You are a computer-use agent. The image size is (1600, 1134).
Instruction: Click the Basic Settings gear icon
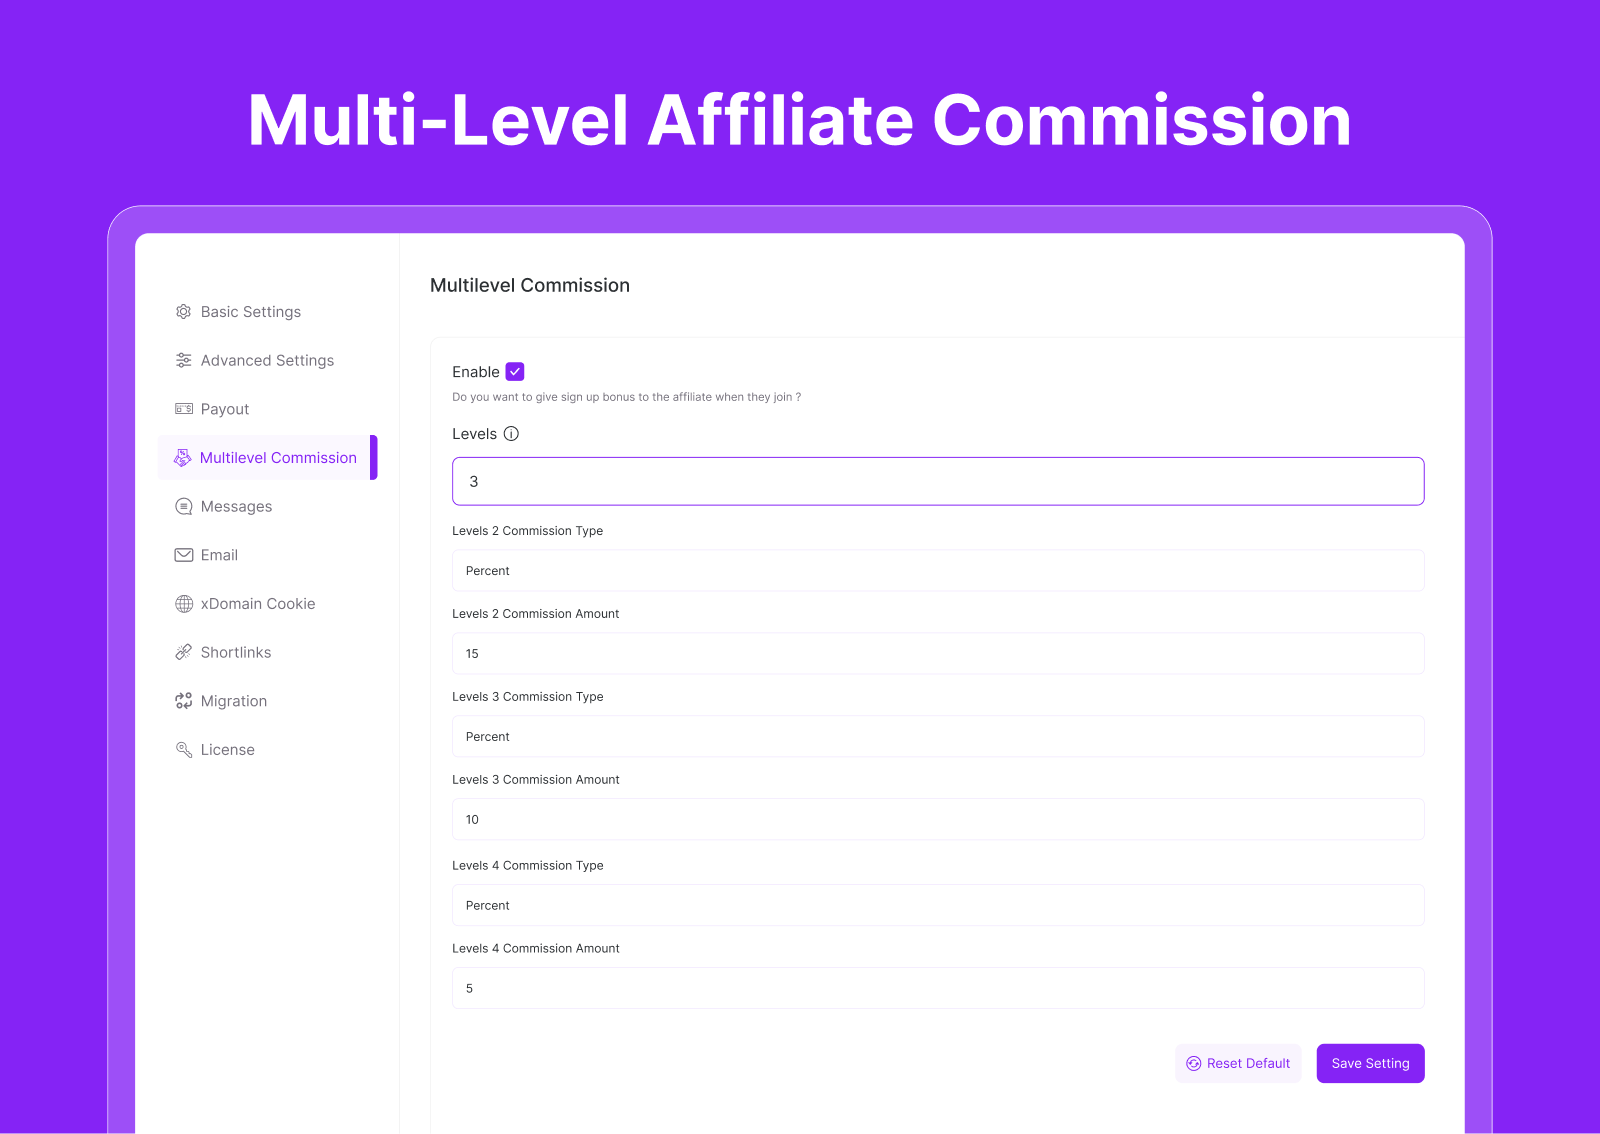[x=184, y=312]
